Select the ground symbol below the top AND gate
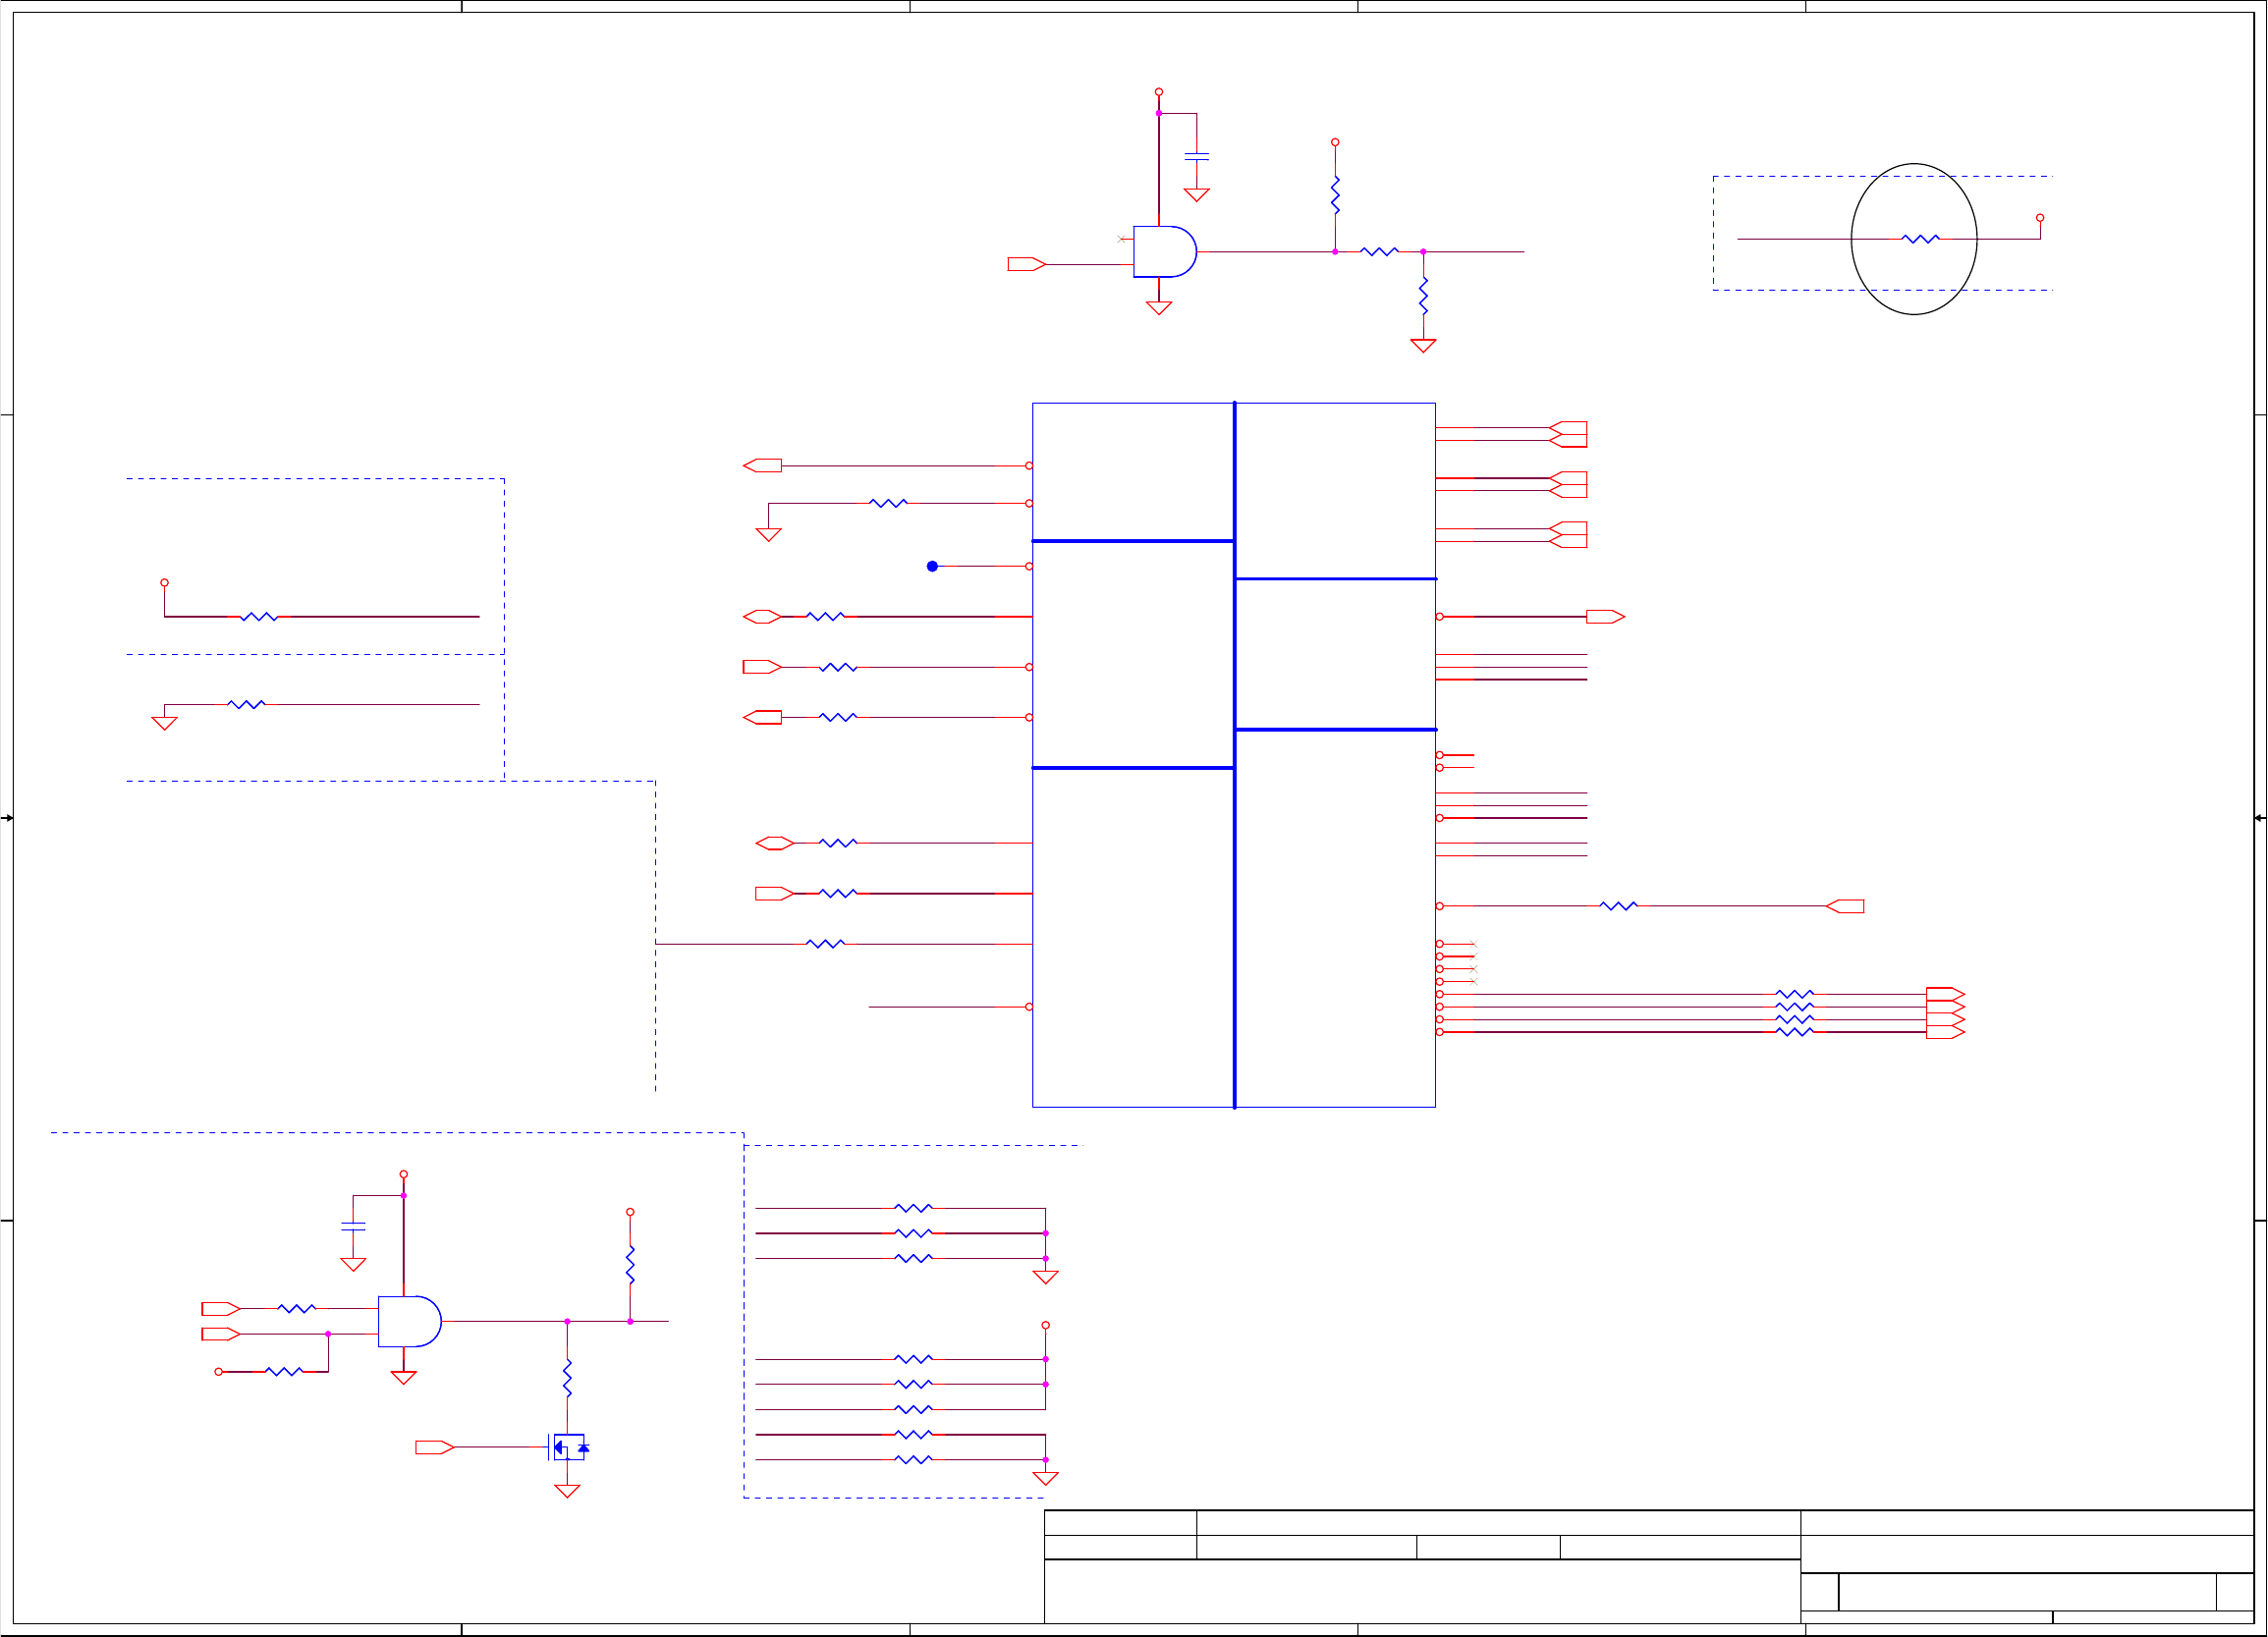Screen dimensions: 2268x1637 (1158, 308)
